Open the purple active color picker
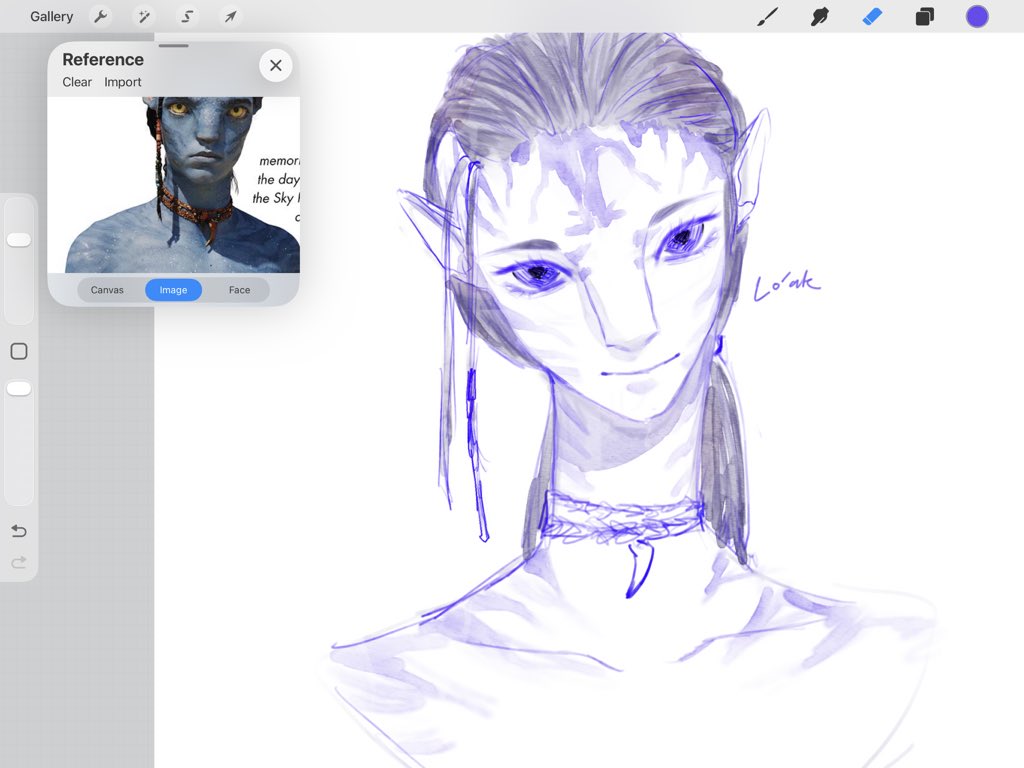This screenshot has height=768, width=1024. click(x=977, y=16)
